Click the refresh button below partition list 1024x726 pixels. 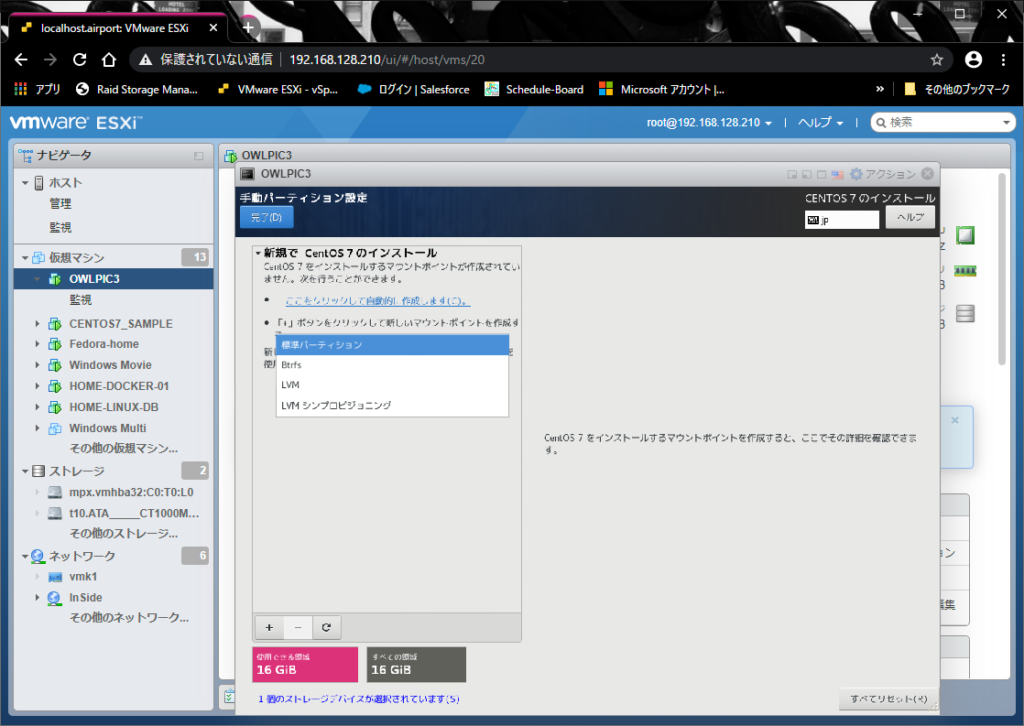[x=327, y=627]
